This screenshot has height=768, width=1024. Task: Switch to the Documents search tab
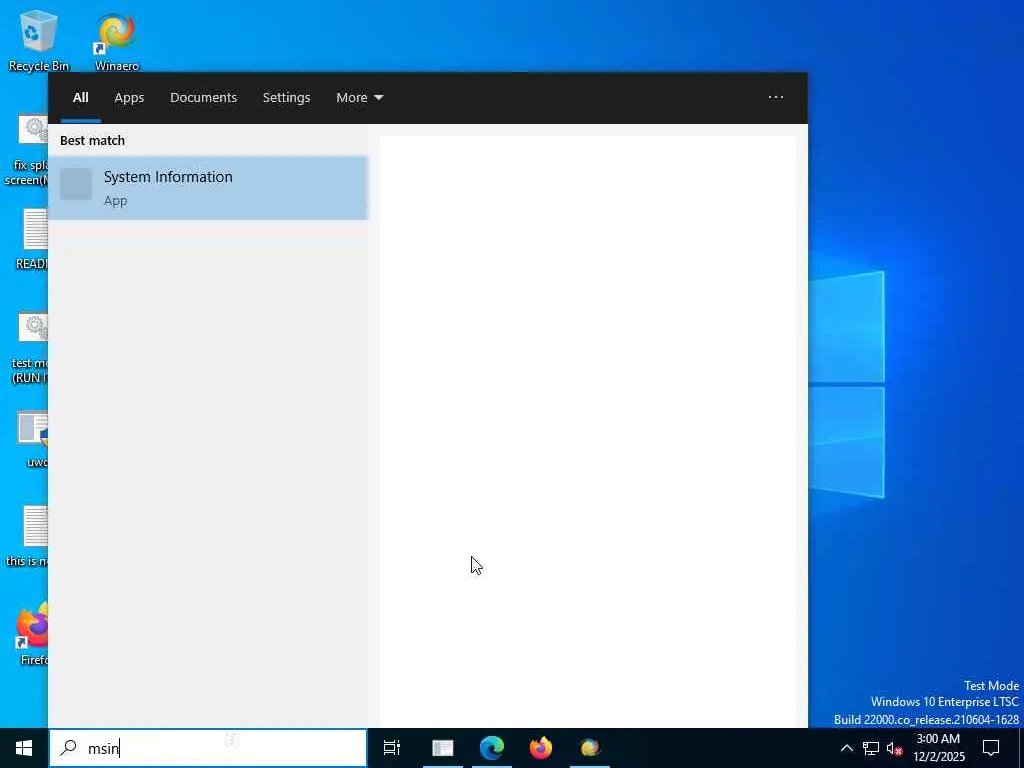click(203, 97)
